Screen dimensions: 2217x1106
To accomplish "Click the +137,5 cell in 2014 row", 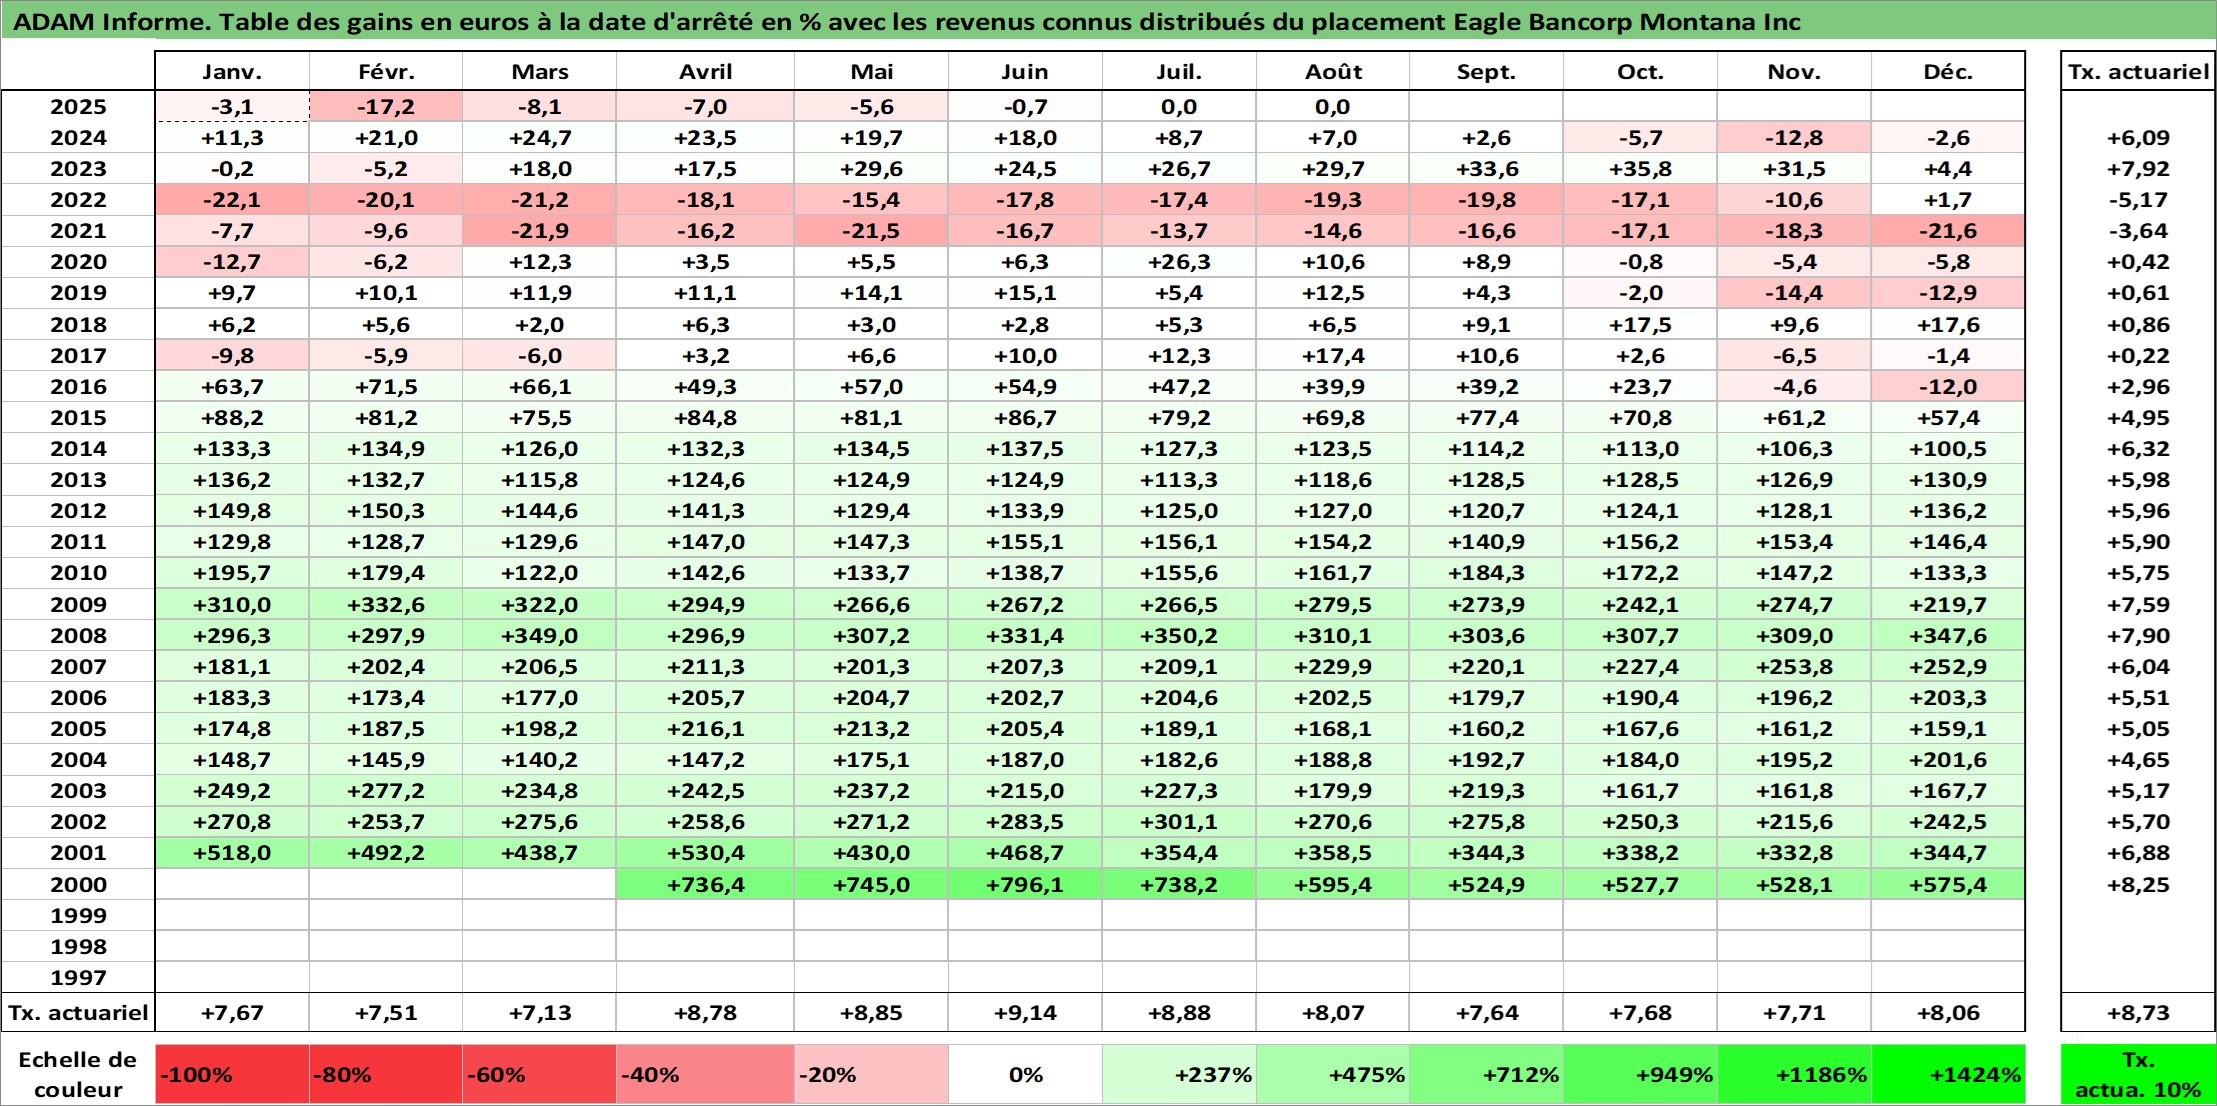I will click(x=1025, y=449).
